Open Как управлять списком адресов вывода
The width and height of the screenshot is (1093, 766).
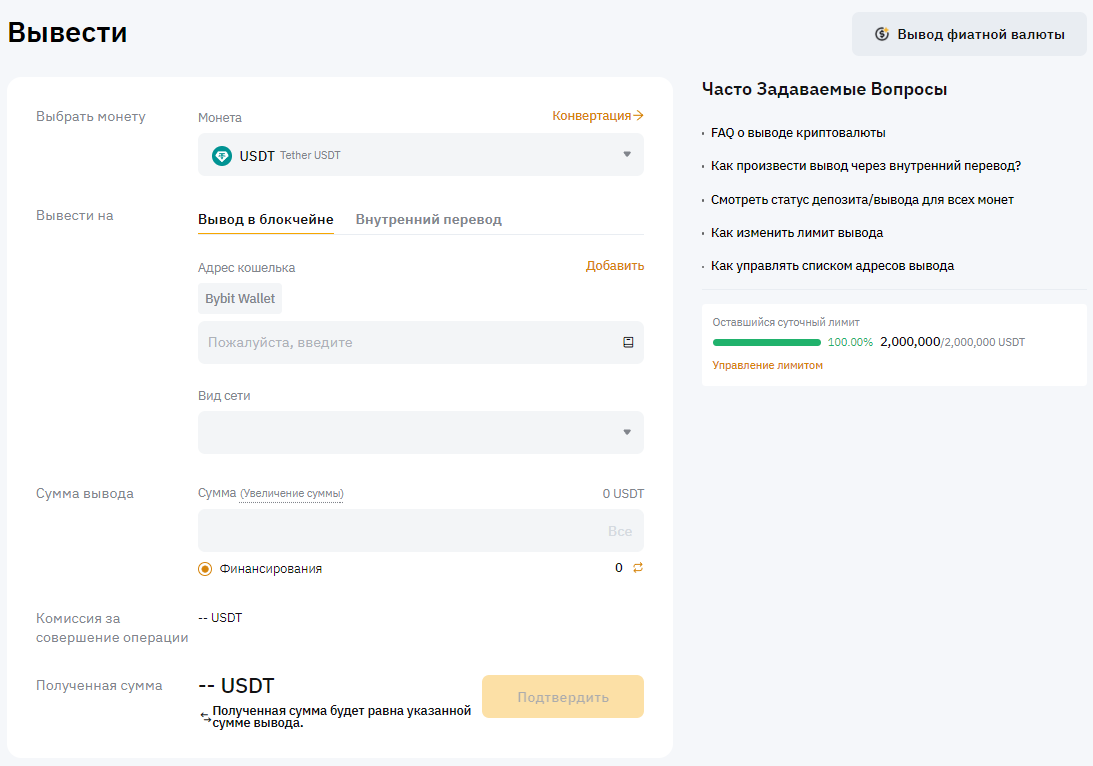tap(832, 266)
